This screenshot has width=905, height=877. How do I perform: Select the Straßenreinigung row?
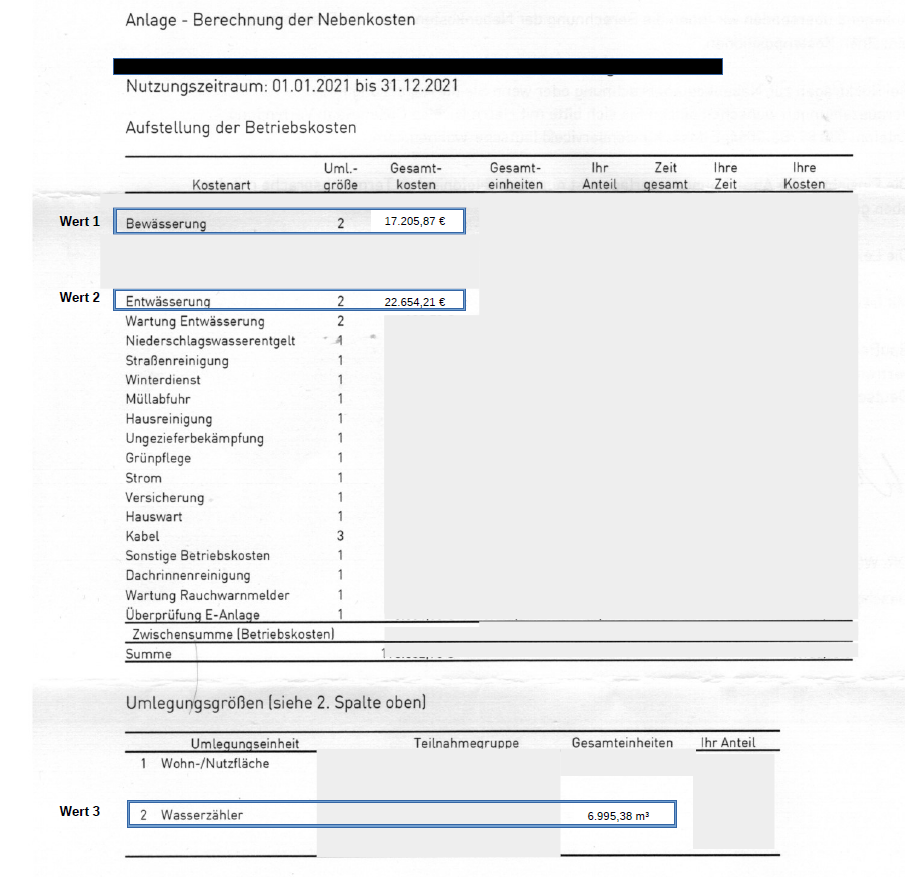tap(177, 360)
